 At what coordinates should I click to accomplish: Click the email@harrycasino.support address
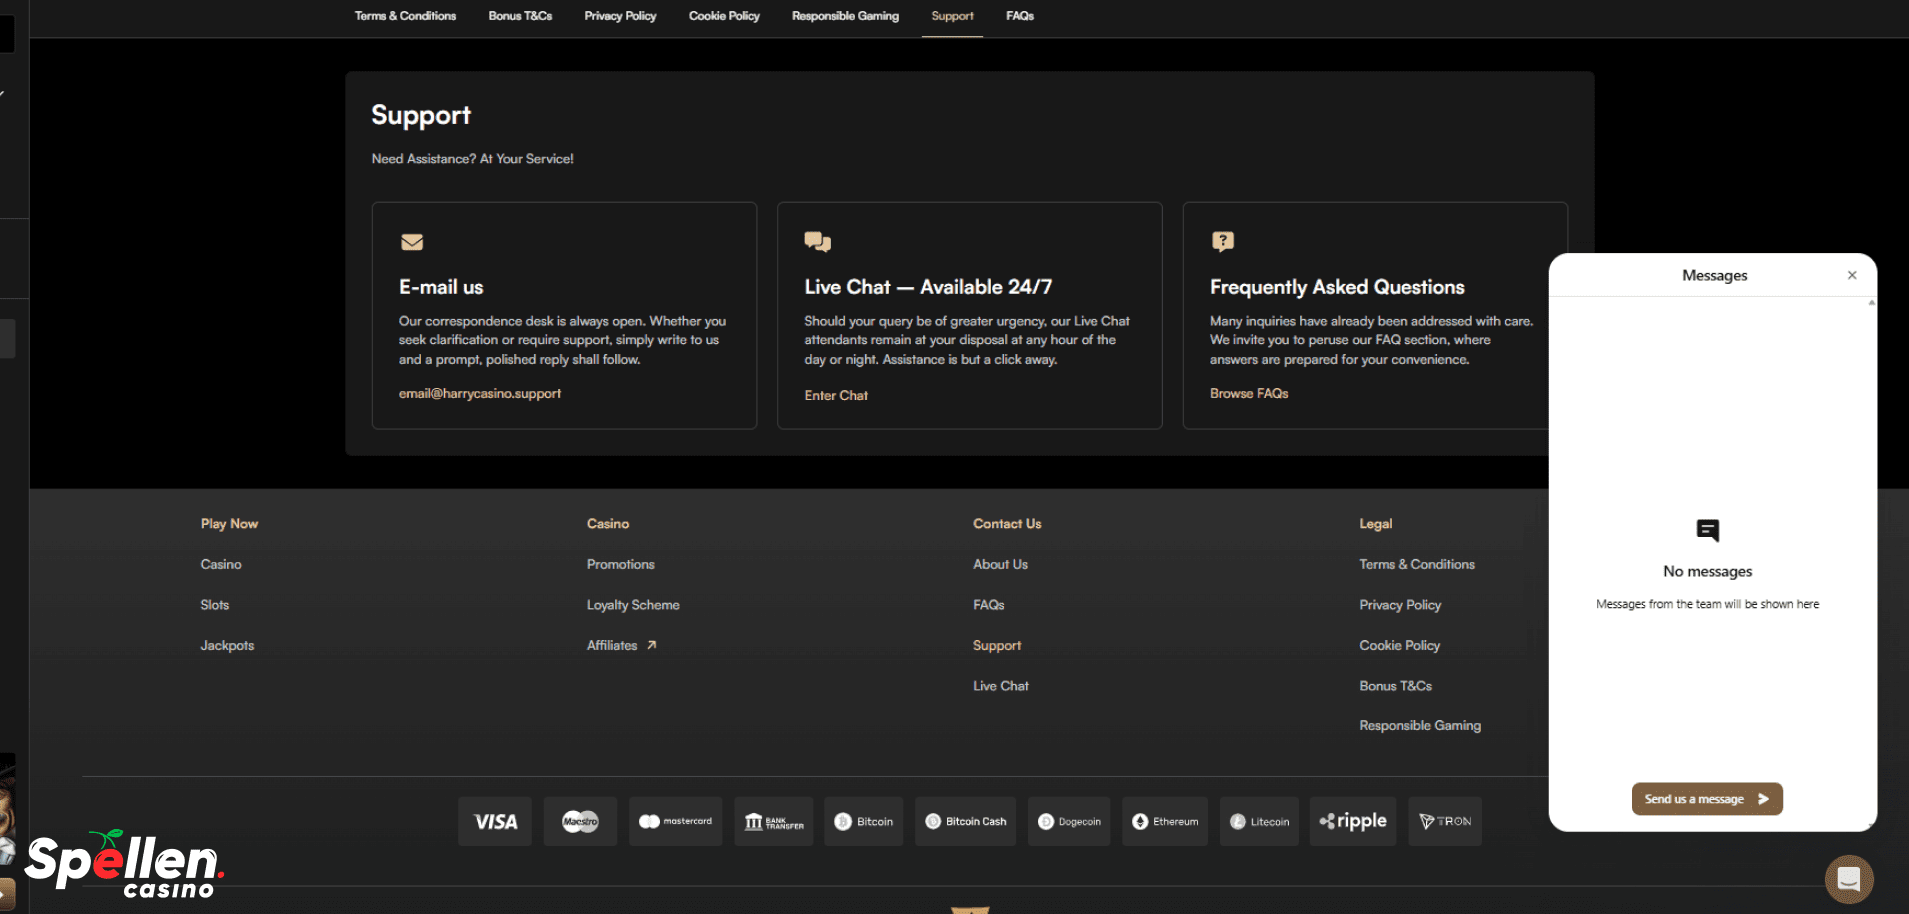tap(480, 394)
